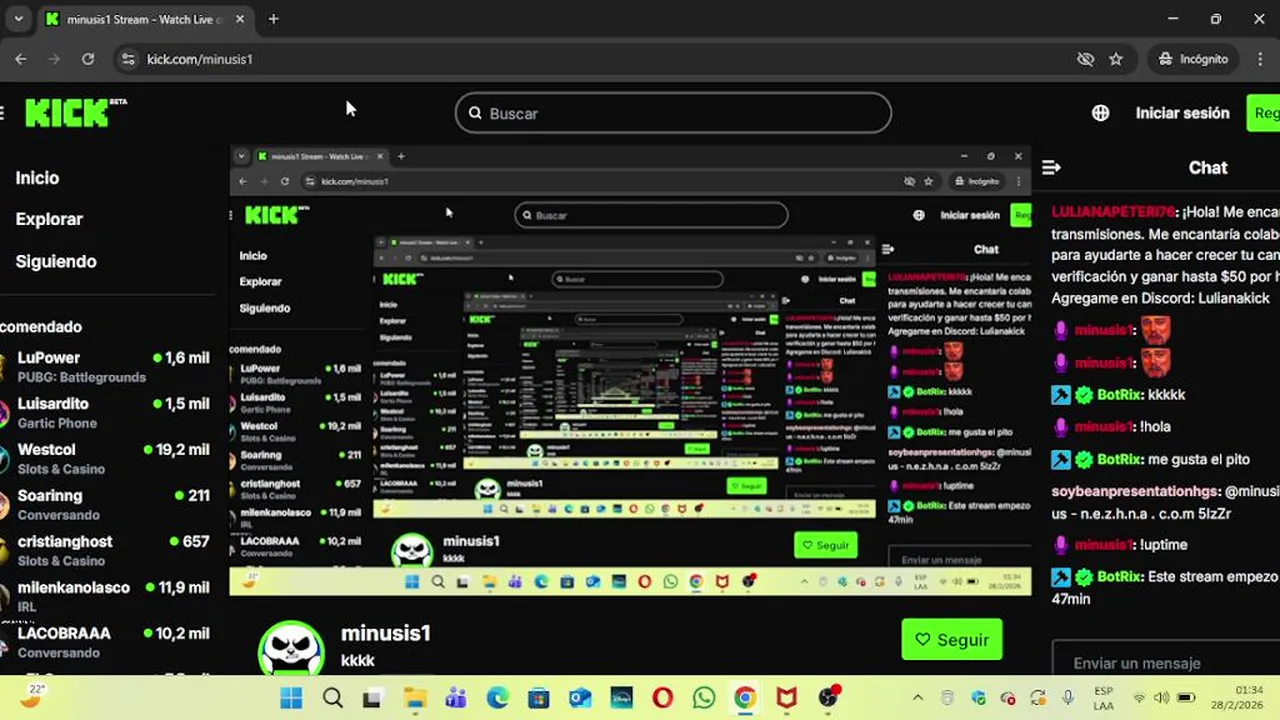Open Windows taskbar search
The image size is (1280, 720).
coord(332,697)
